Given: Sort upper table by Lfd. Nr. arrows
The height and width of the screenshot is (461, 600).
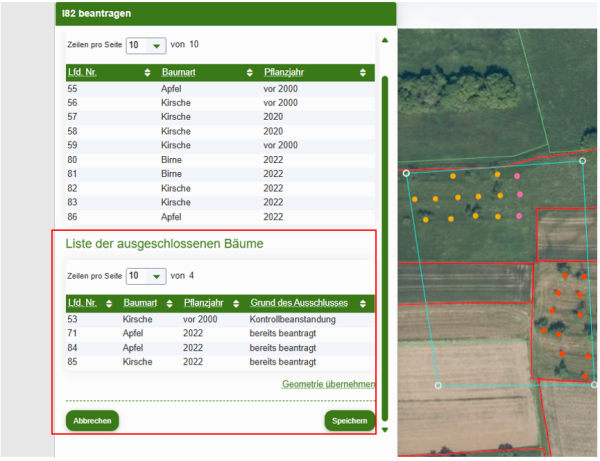Looking at the screenshot, I should [x=147, y=73].
